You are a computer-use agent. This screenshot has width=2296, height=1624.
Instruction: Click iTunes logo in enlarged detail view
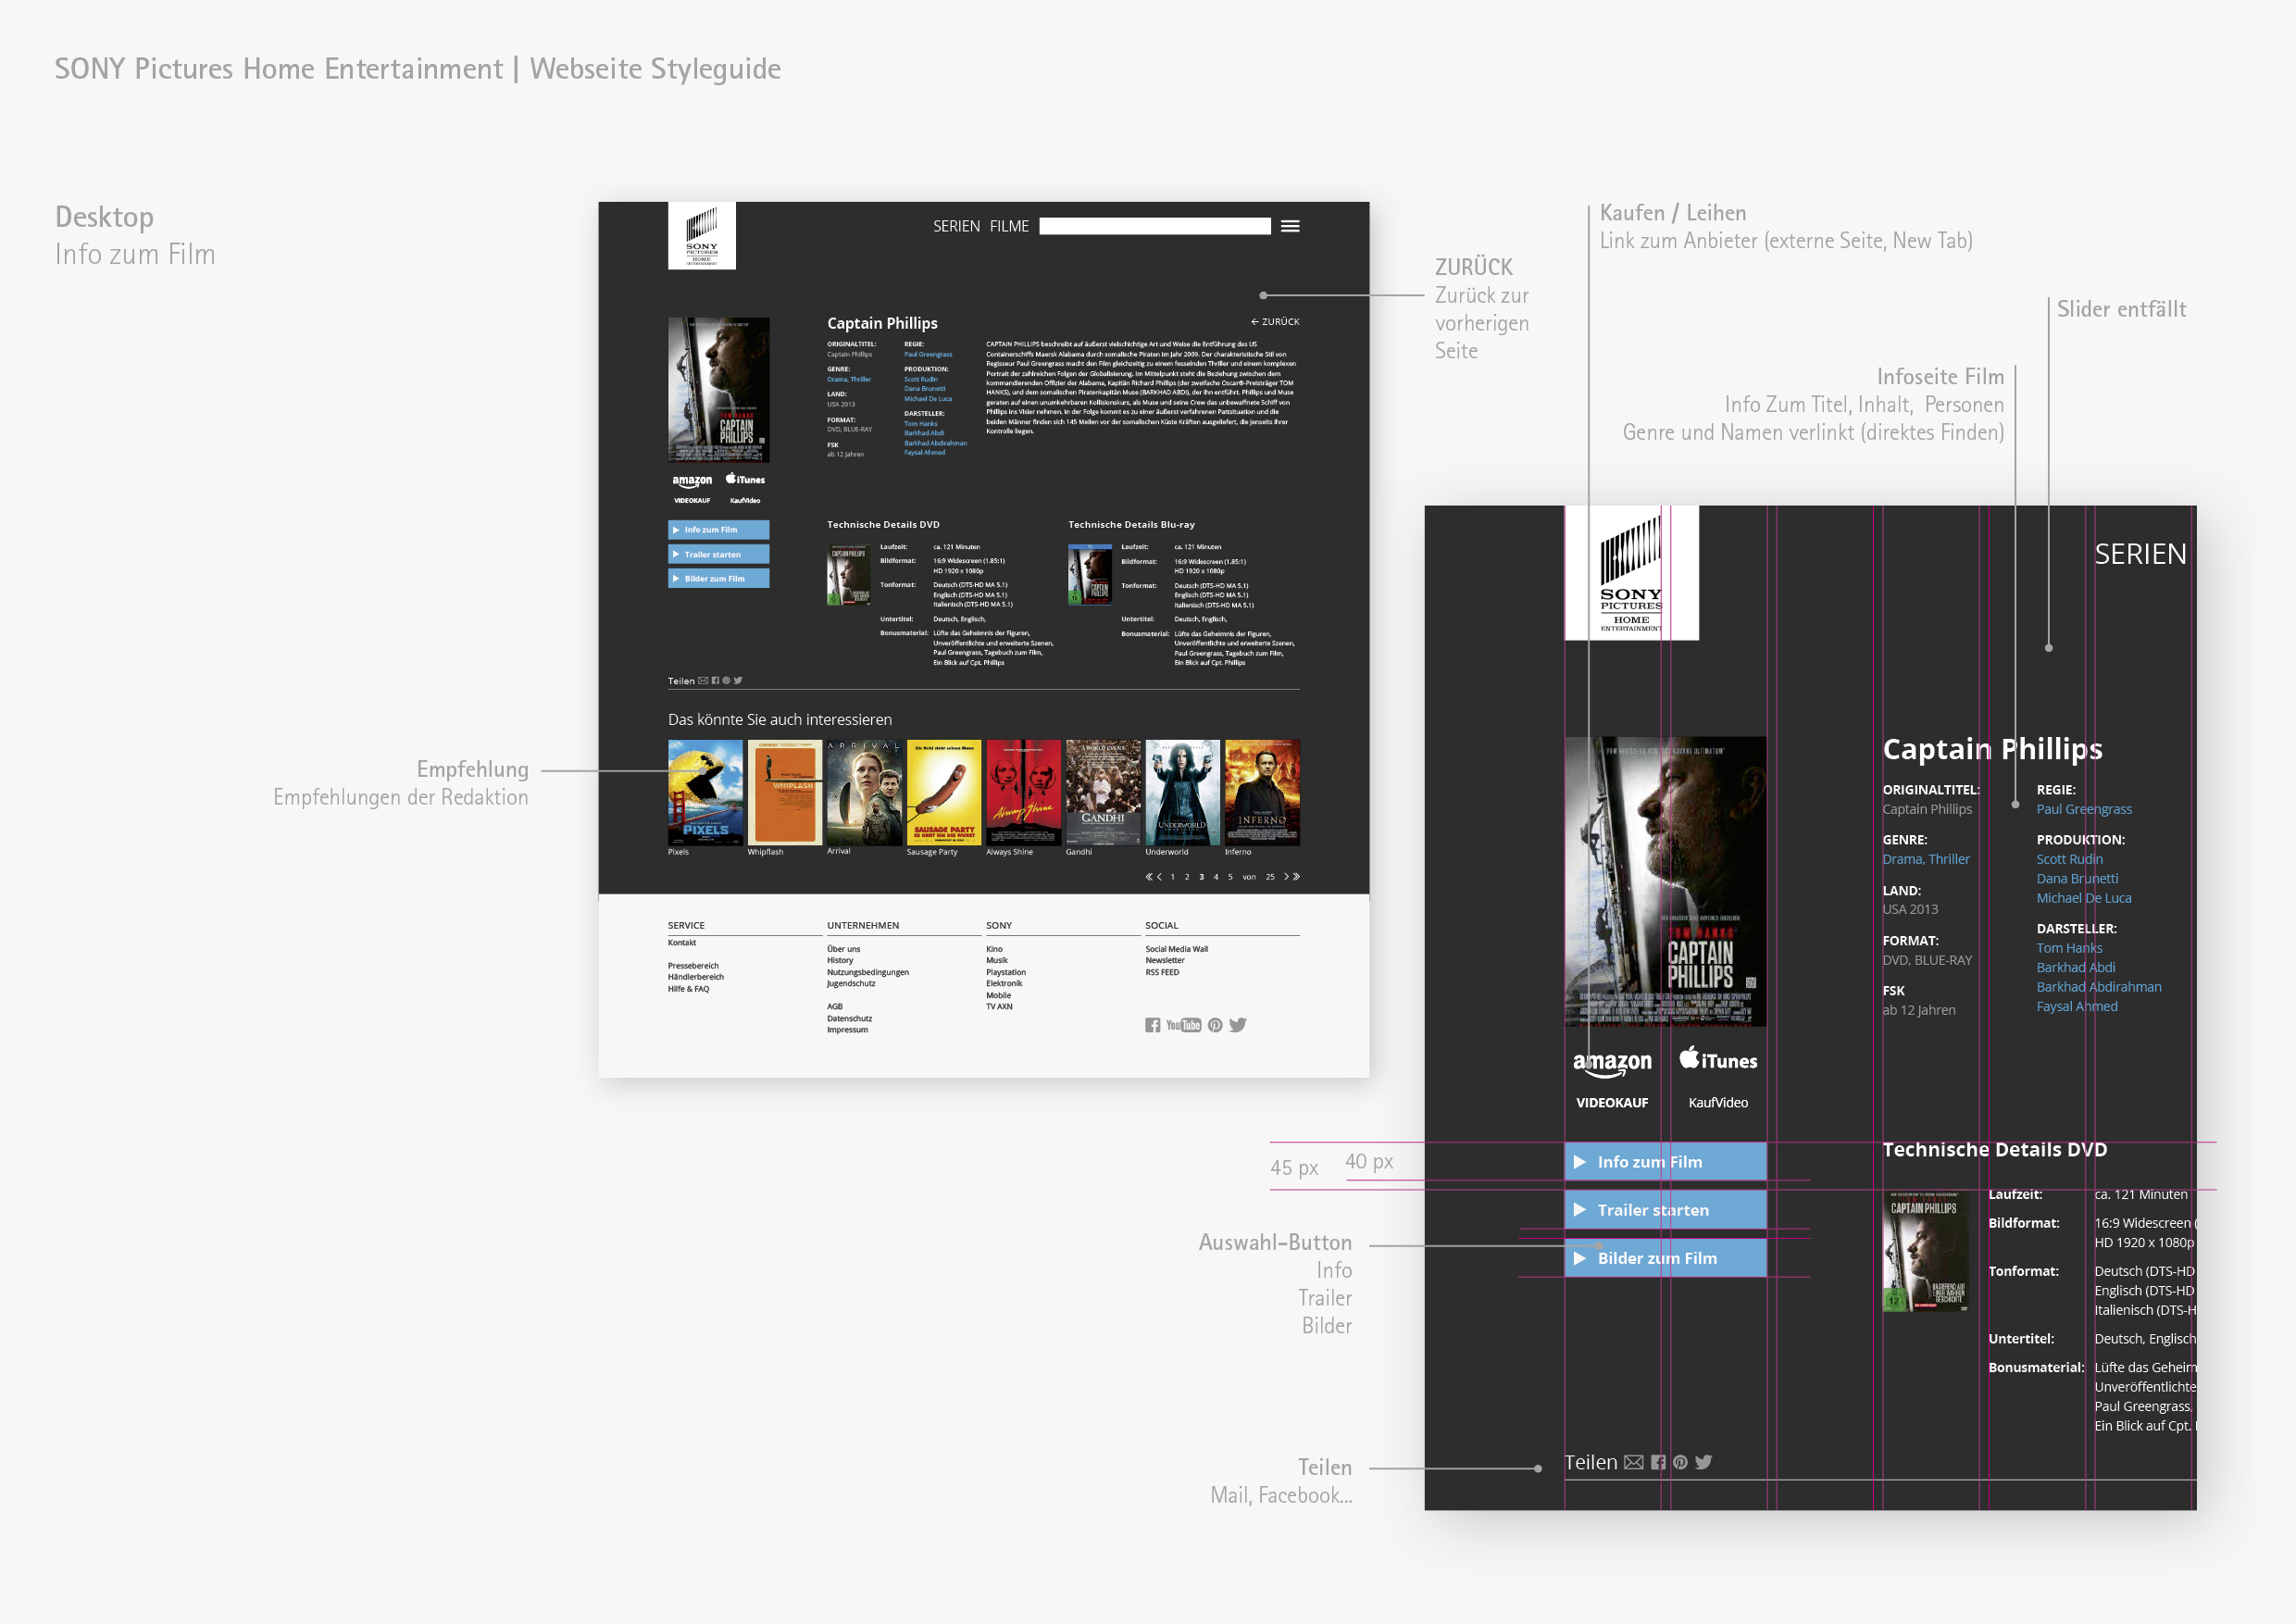pyautogui.click(x=1718, y=1059)
